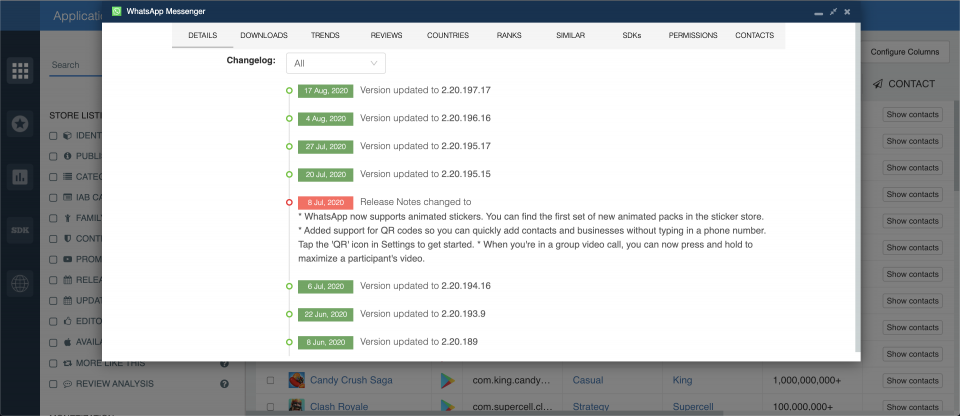
Task: Click the WhatsApp icon in dialog title
Action: (116, 12)
